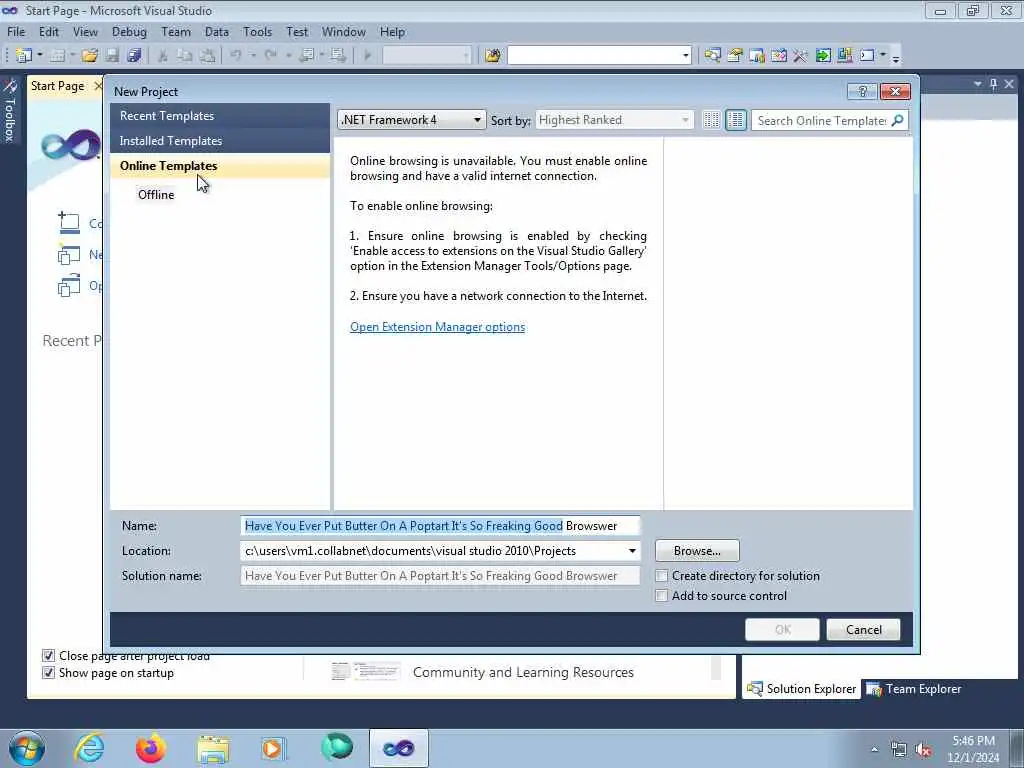Open Internet Explorer from the taskbar

89,748
